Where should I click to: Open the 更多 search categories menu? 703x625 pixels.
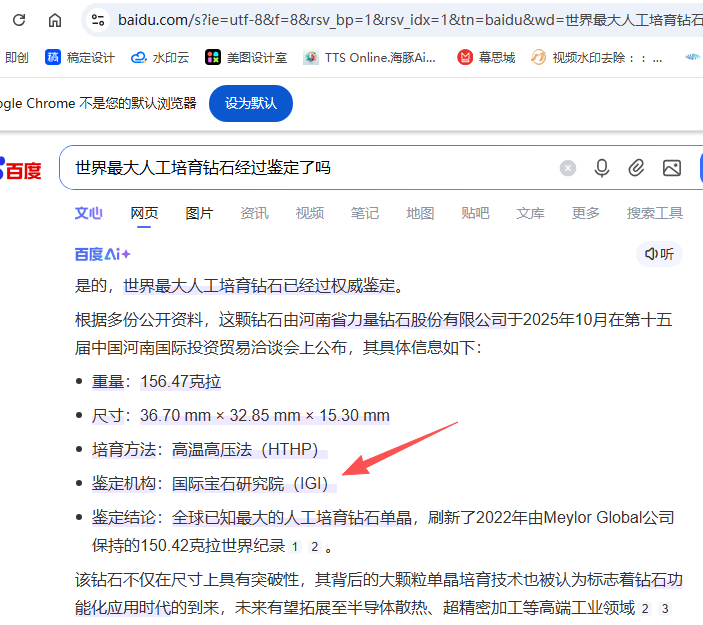585,213
